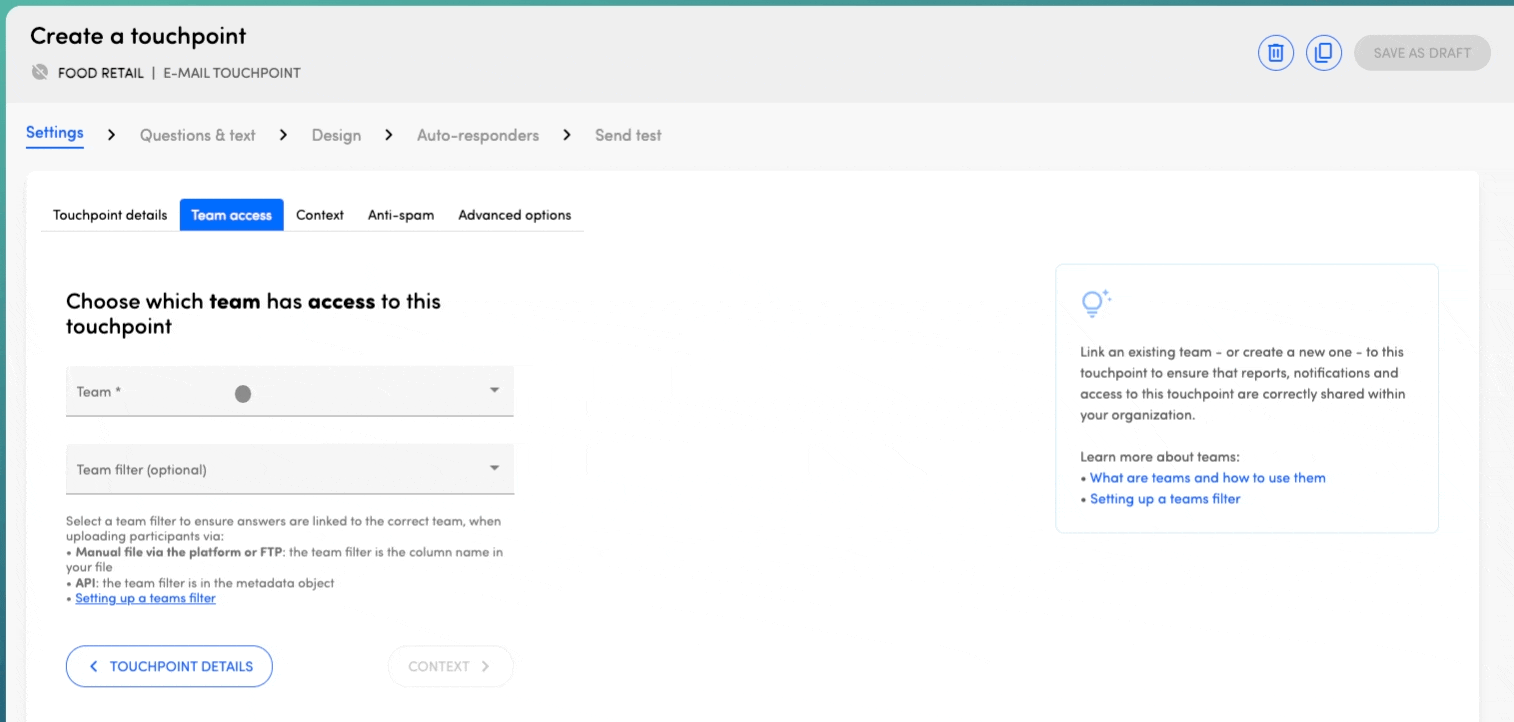The width and height of the screenshot is (1514, 722).
Task: Open the Context tab
Action: (319, 215)
